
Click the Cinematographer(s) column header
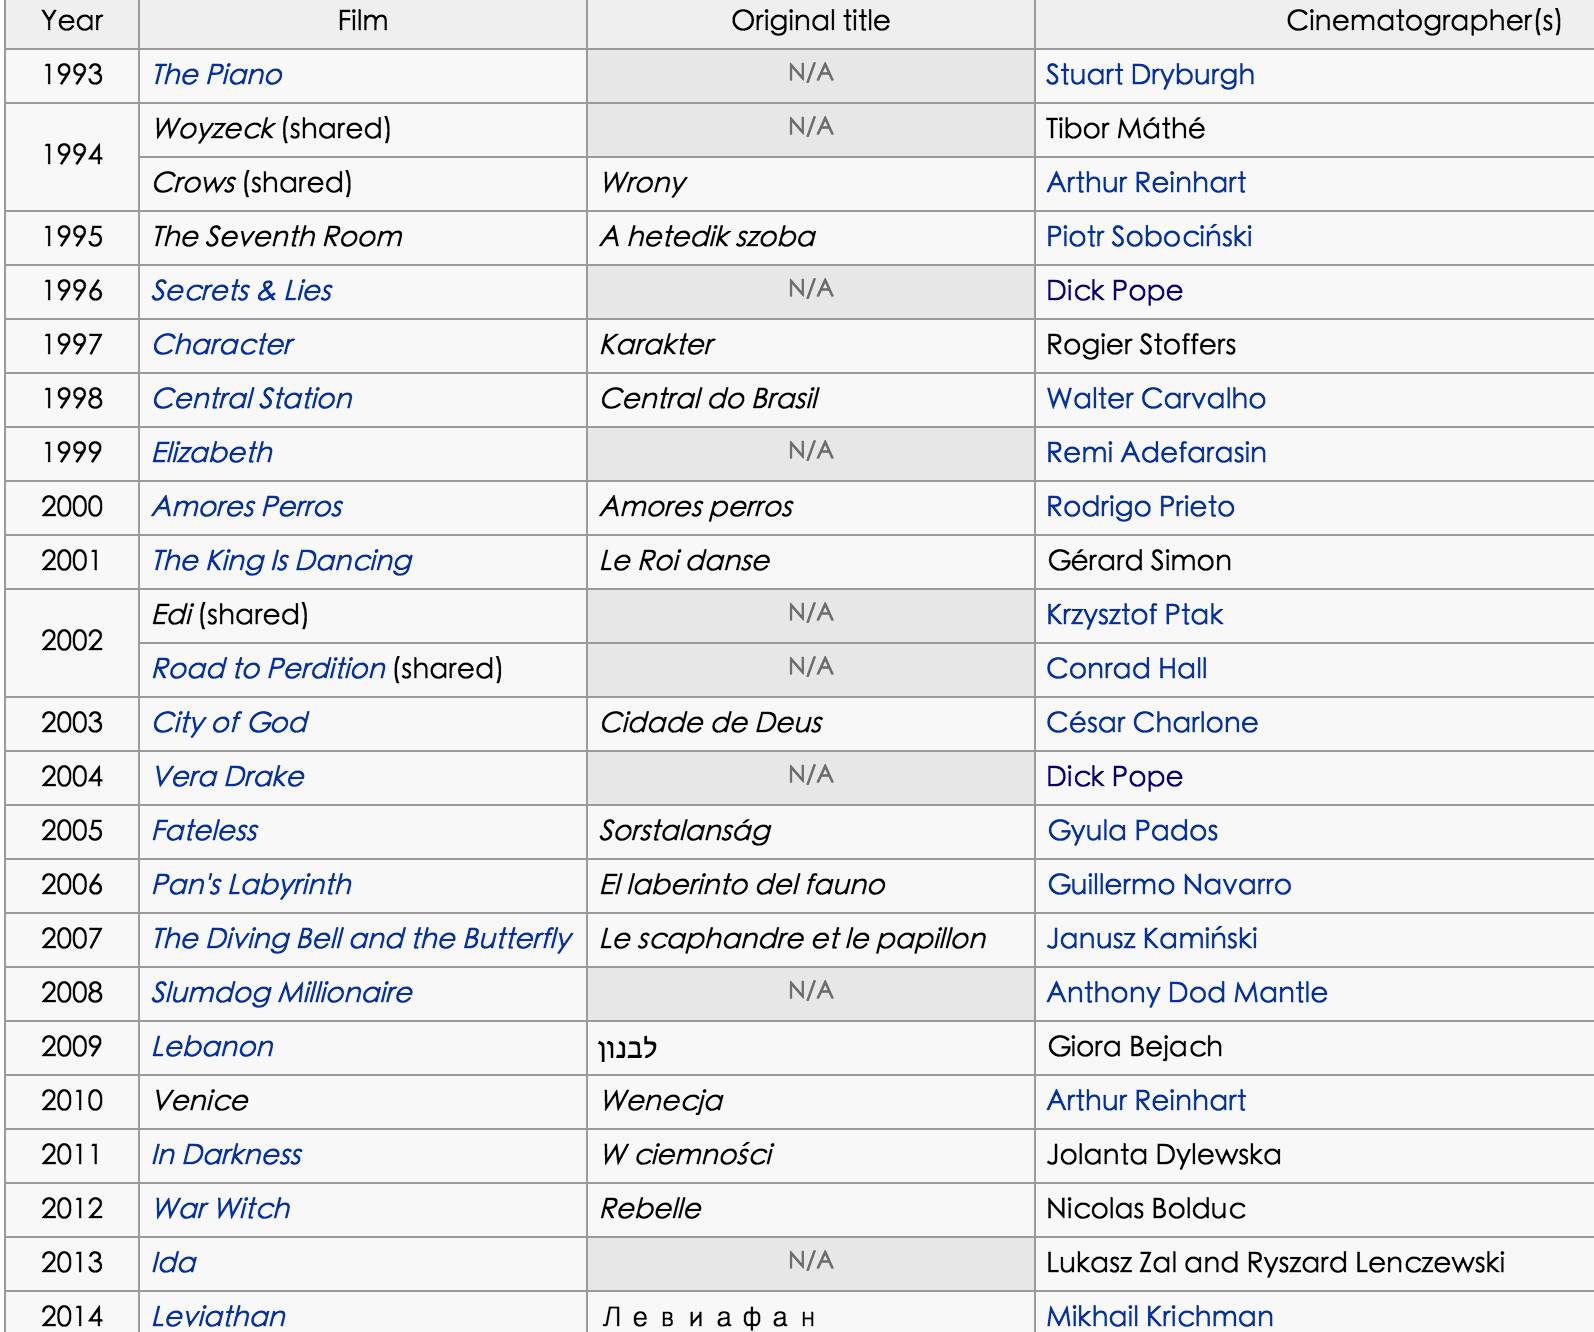[1314, 22]
